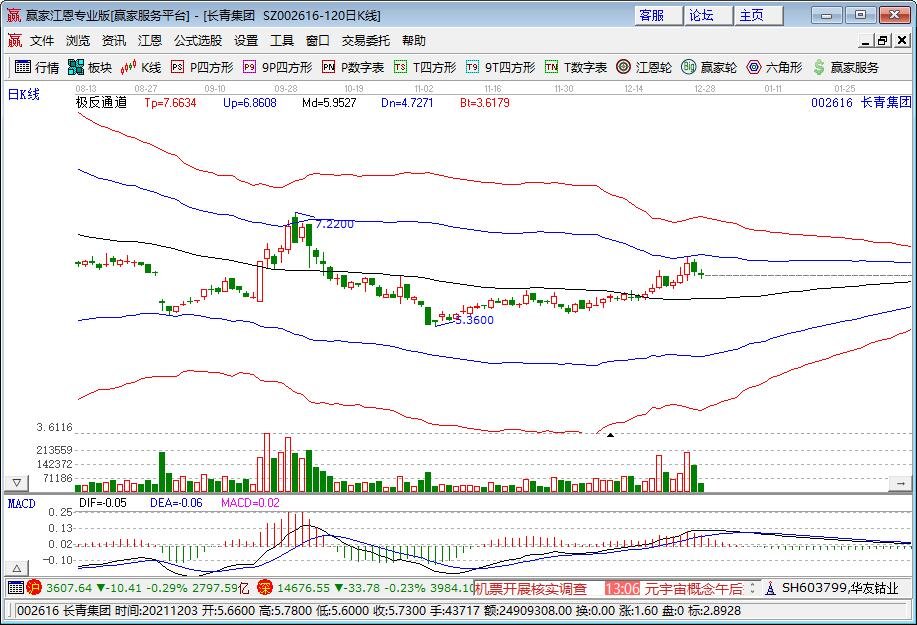Open 江恩轮 Gann wheel tool
917x625 pixels.
(x=644, y=67)
